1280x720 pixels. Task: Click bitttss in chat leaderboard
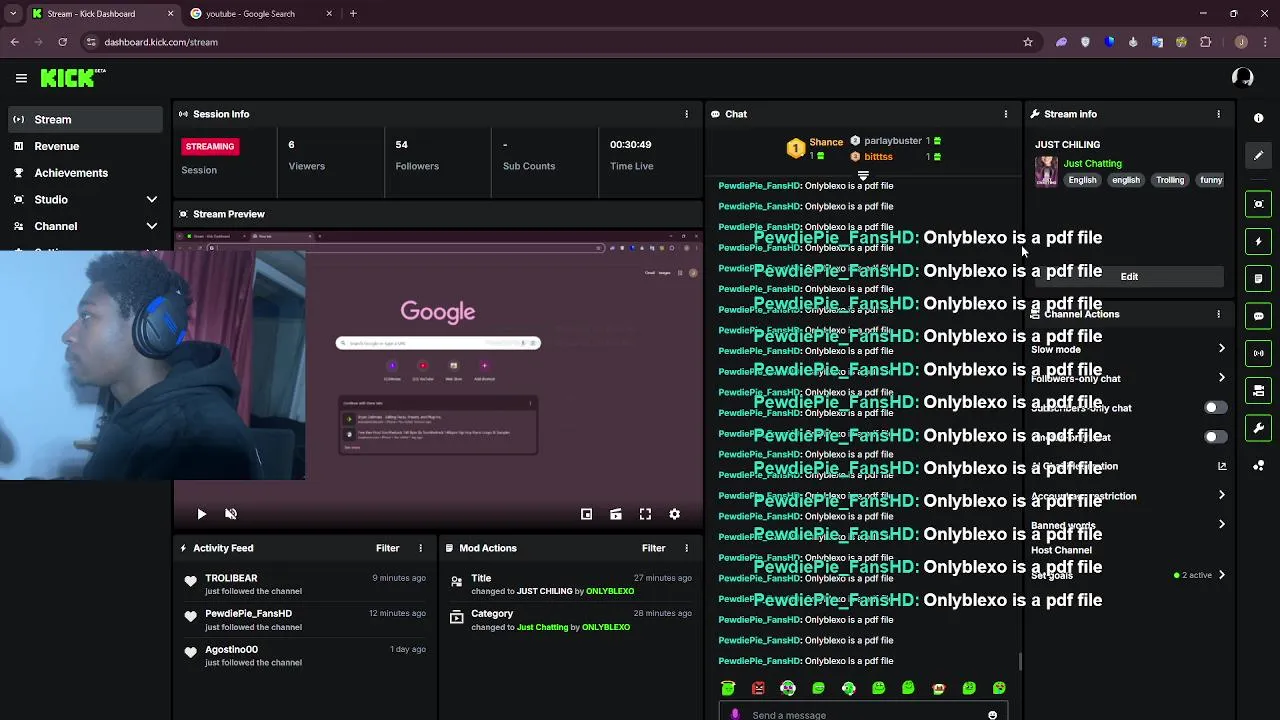pos(878,157)
